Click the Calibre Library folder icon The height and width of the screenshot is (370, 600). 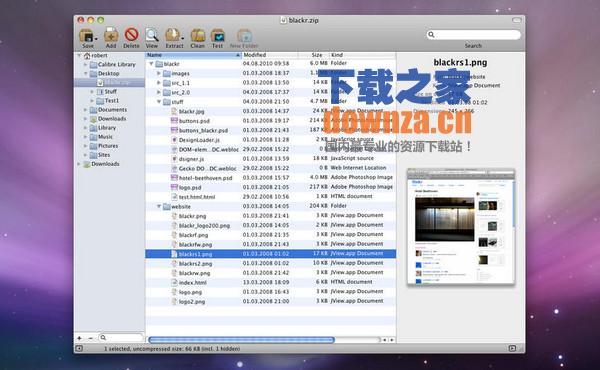[93, 65]
